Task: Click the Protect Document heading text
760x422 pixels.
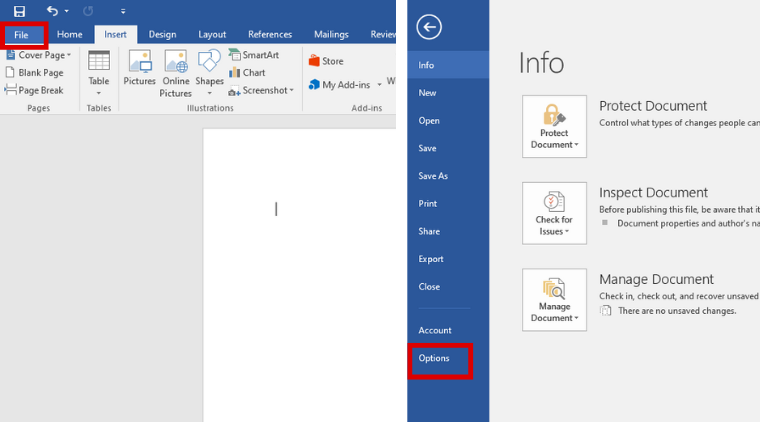Action: click(653, 106)
